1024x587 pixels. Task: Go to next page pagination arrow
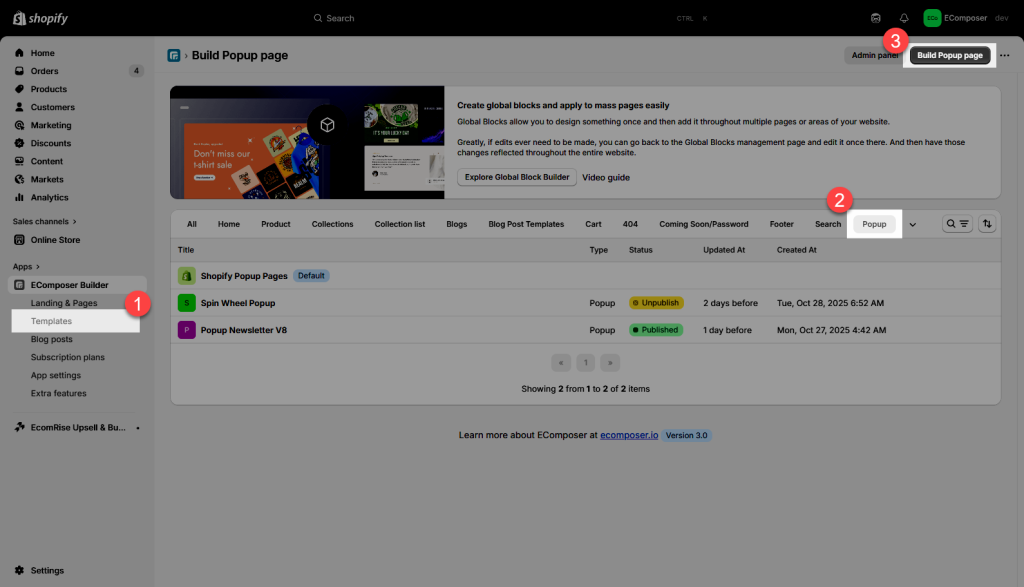pos(609,363)
